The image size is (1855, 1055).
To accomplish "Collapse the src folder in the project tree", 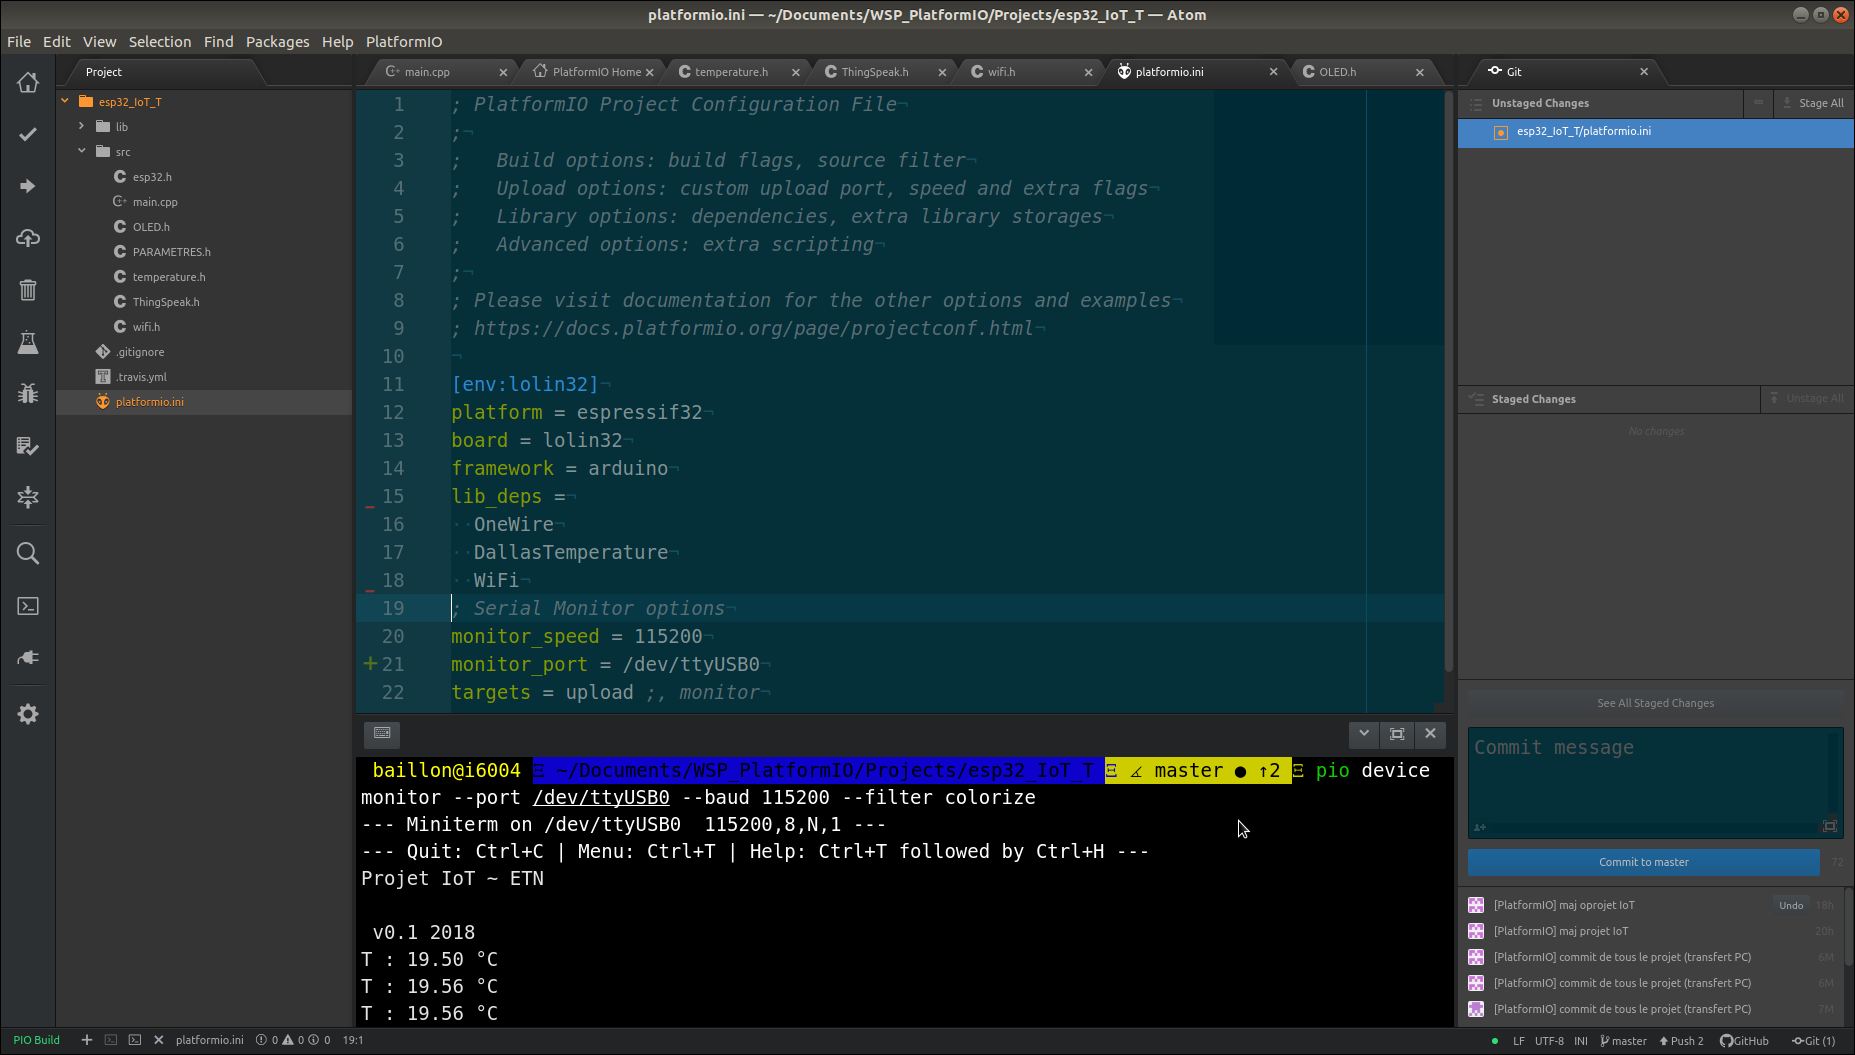I will pos(82,151).
